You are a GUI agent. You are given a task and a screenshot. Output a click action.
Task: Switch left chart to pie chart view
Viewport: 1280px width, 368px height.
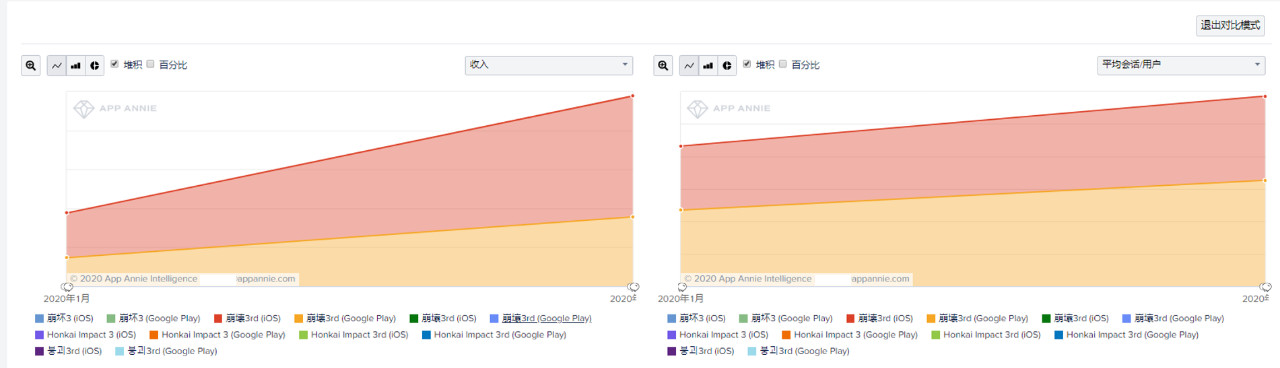[x=94, y=65]
